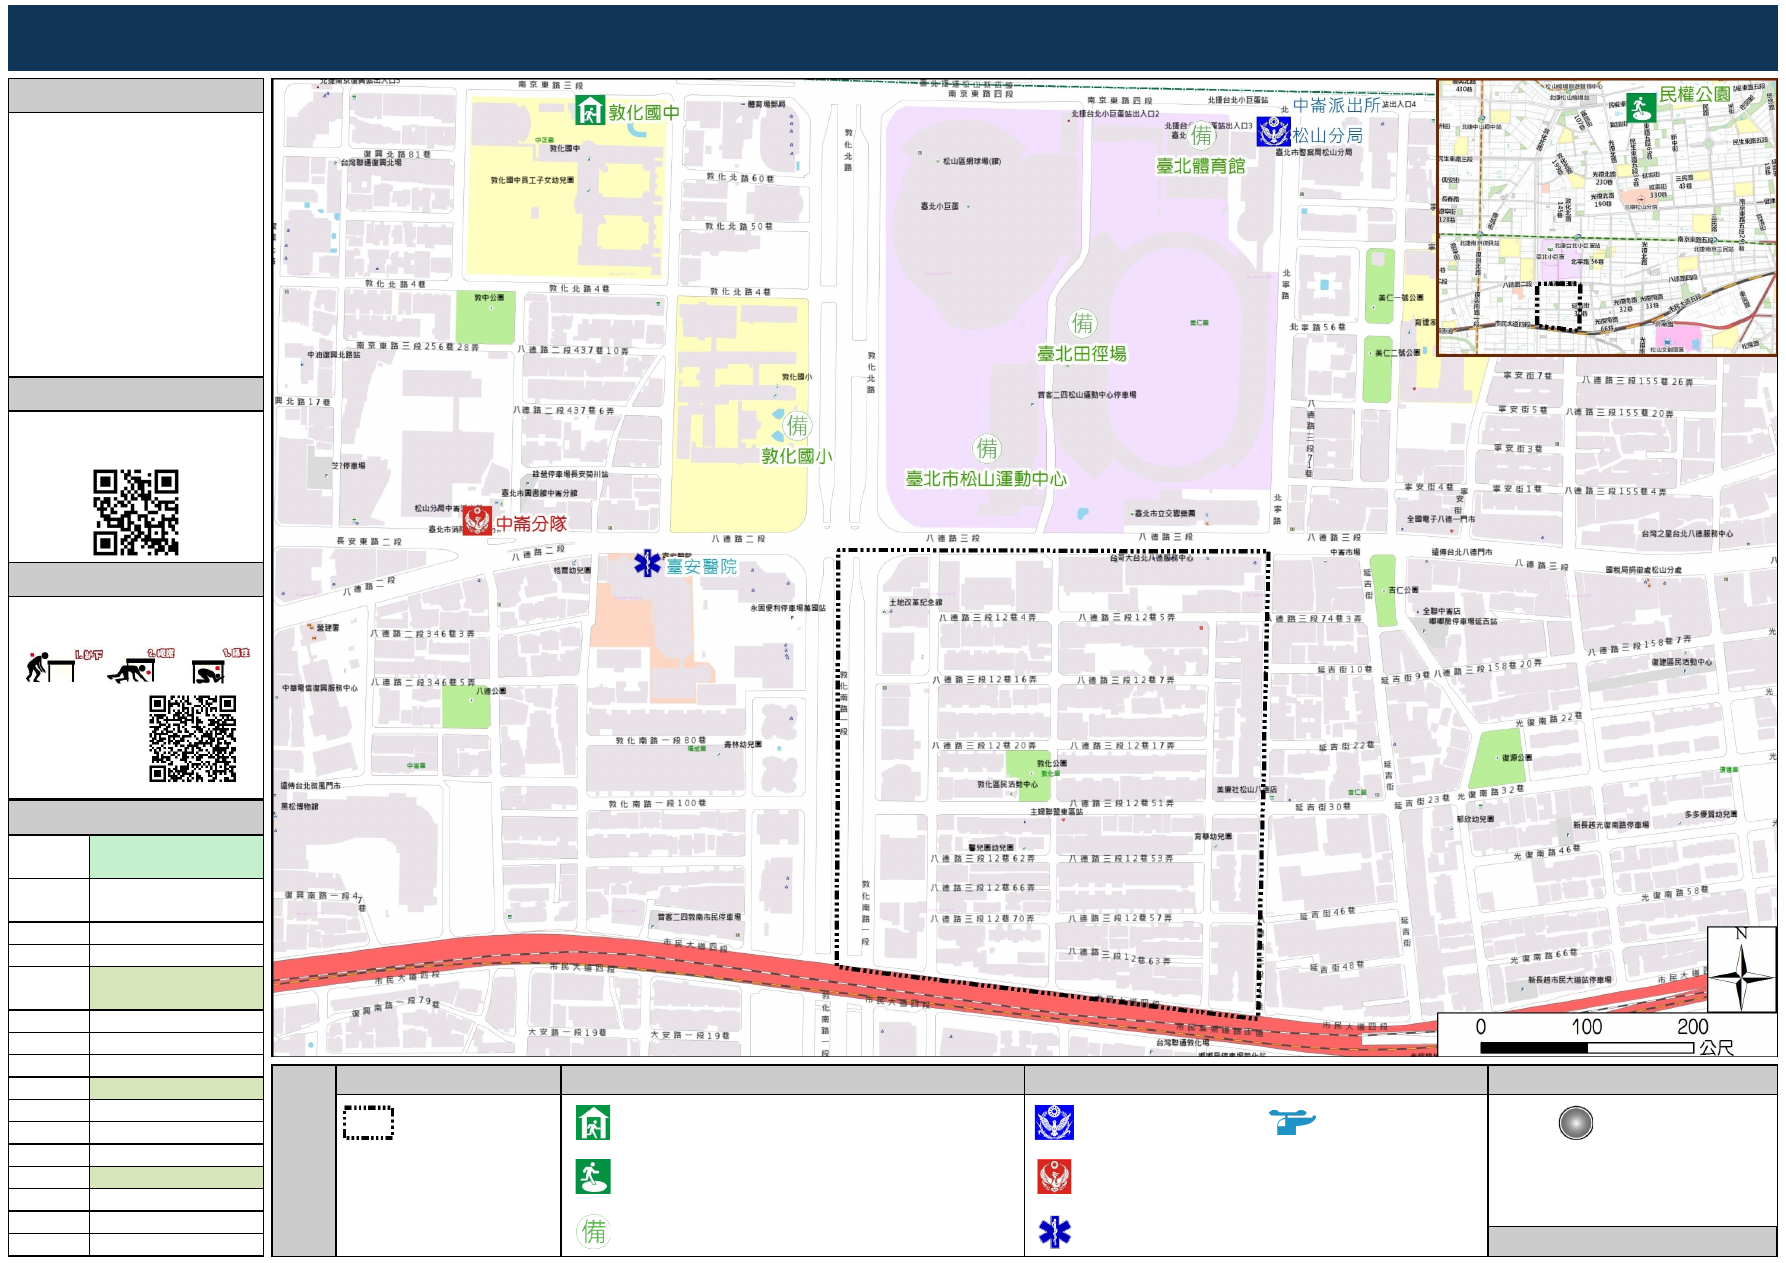
Task: Click the grey circle symbol in legend
Action: coord(1575,1123)
